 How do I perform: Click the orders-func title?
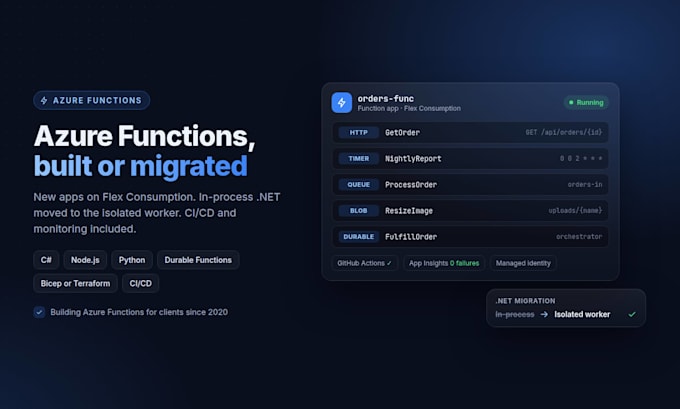tap(386, 98)
